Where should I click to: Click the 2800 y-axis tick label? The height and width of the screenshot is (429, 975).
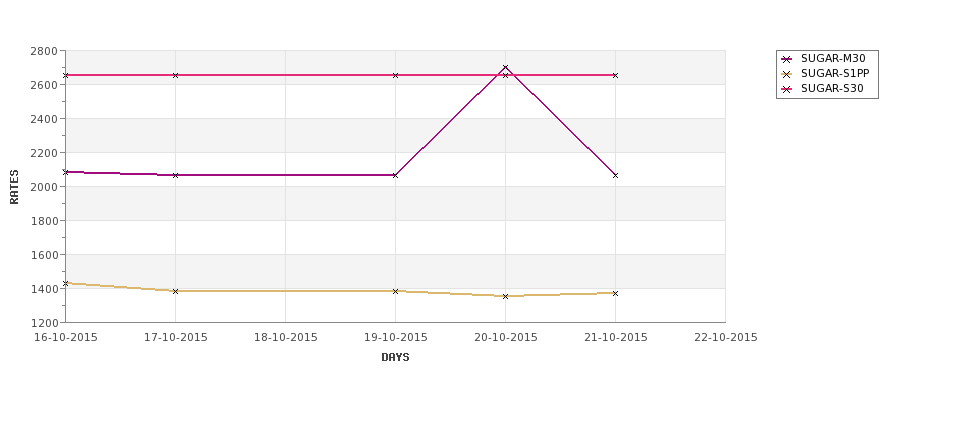(x=44, y=51)
